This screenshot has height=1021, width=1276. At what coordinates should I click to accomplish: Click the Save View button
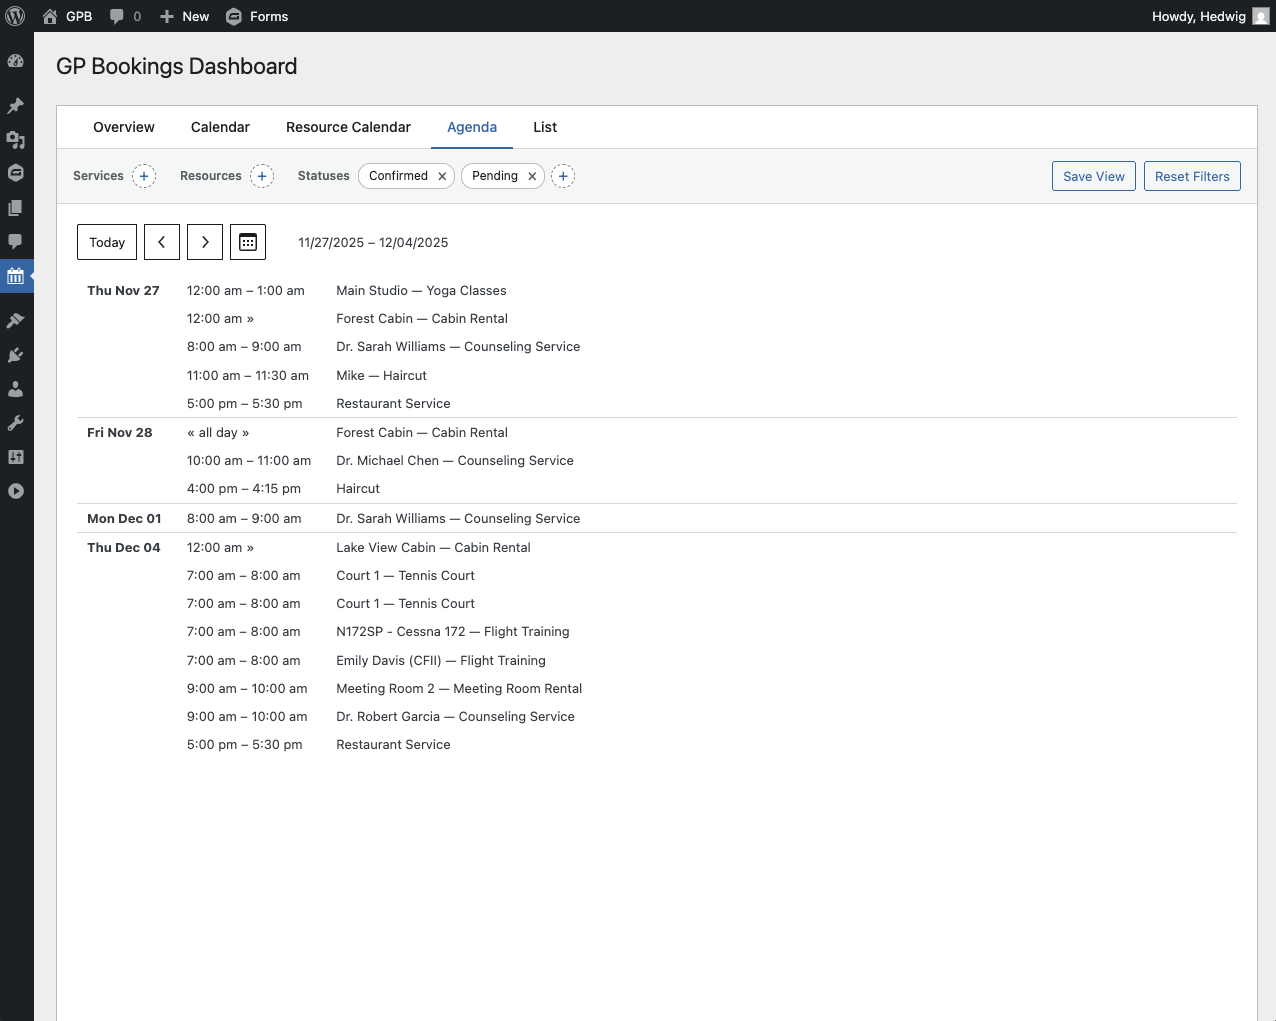(x=1093, y=176)
